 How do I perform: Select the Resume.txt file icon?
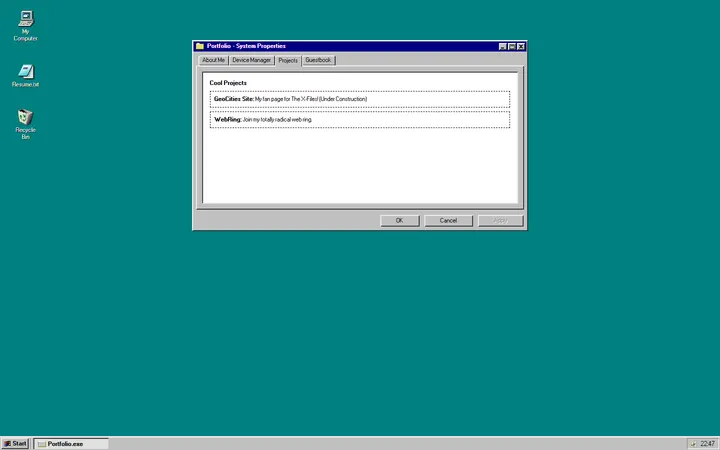point(25,71)
